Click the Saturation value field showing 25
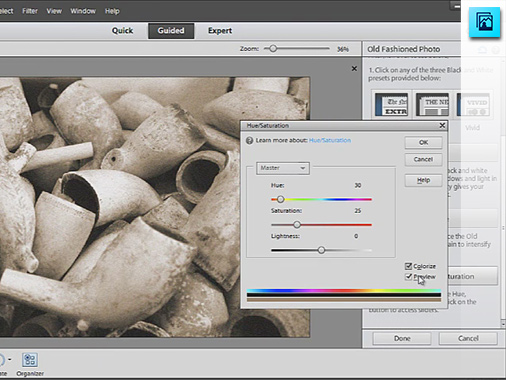The height and width of the screenshot is (380, 506). [x=358, y=211]
